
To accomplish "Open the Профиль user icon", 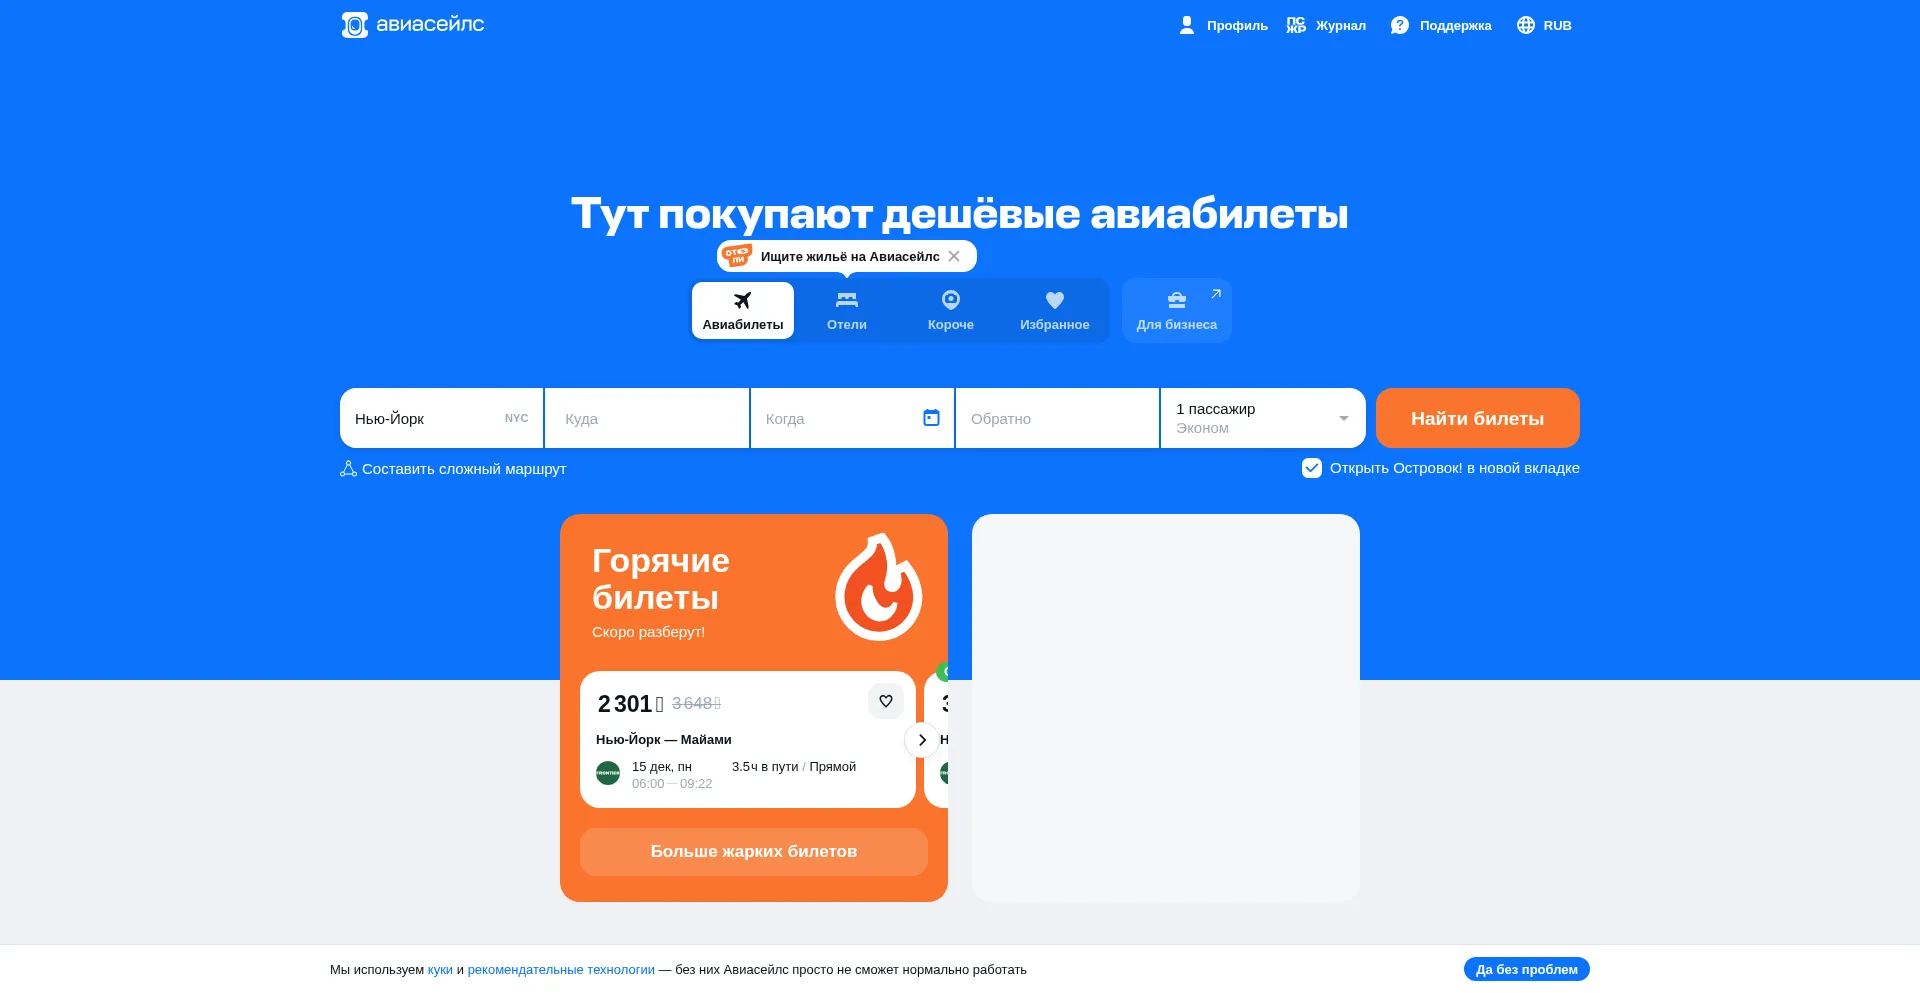I will tap(1187, 25).
